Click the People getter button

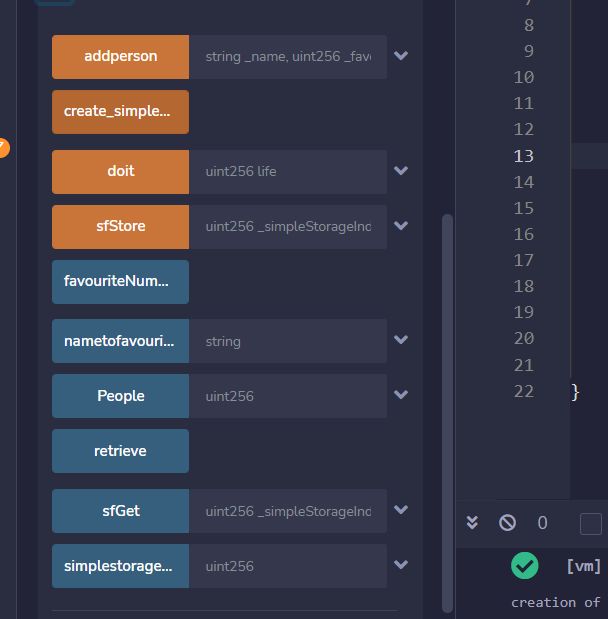click(120, 396)
